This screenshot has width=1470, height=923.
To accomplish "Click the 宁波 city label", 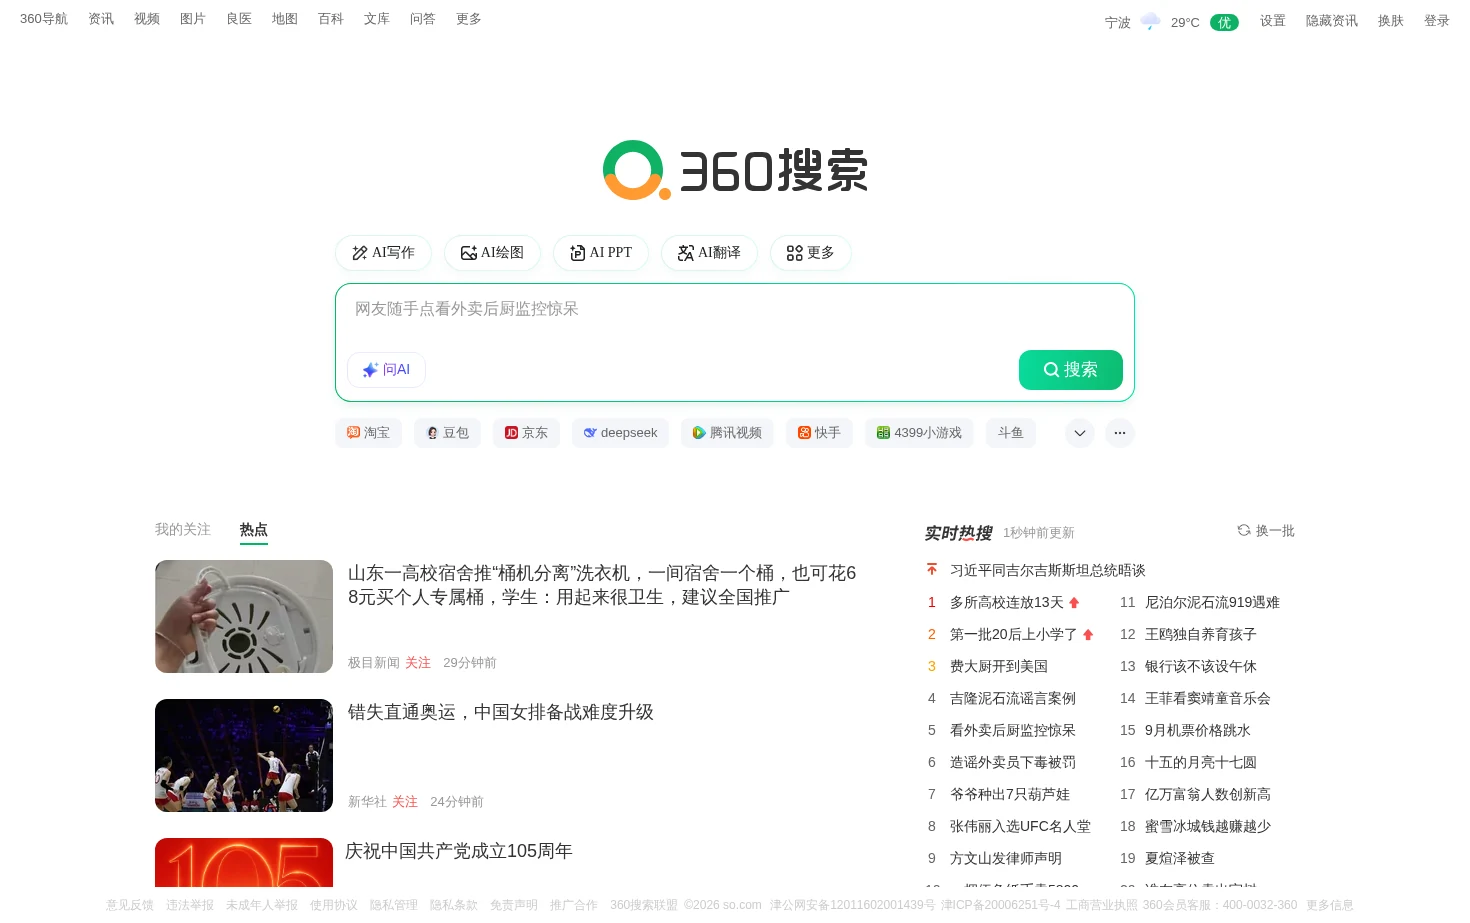I will pos(1118,22).
